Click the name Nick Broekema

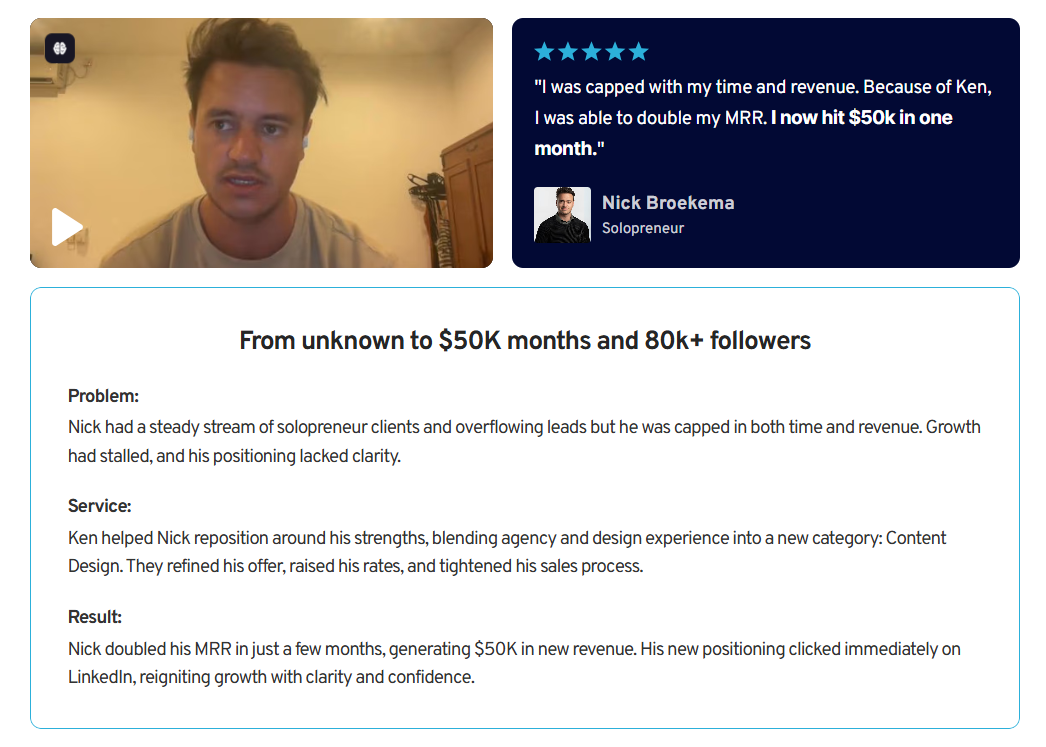[x=668, y=203]
